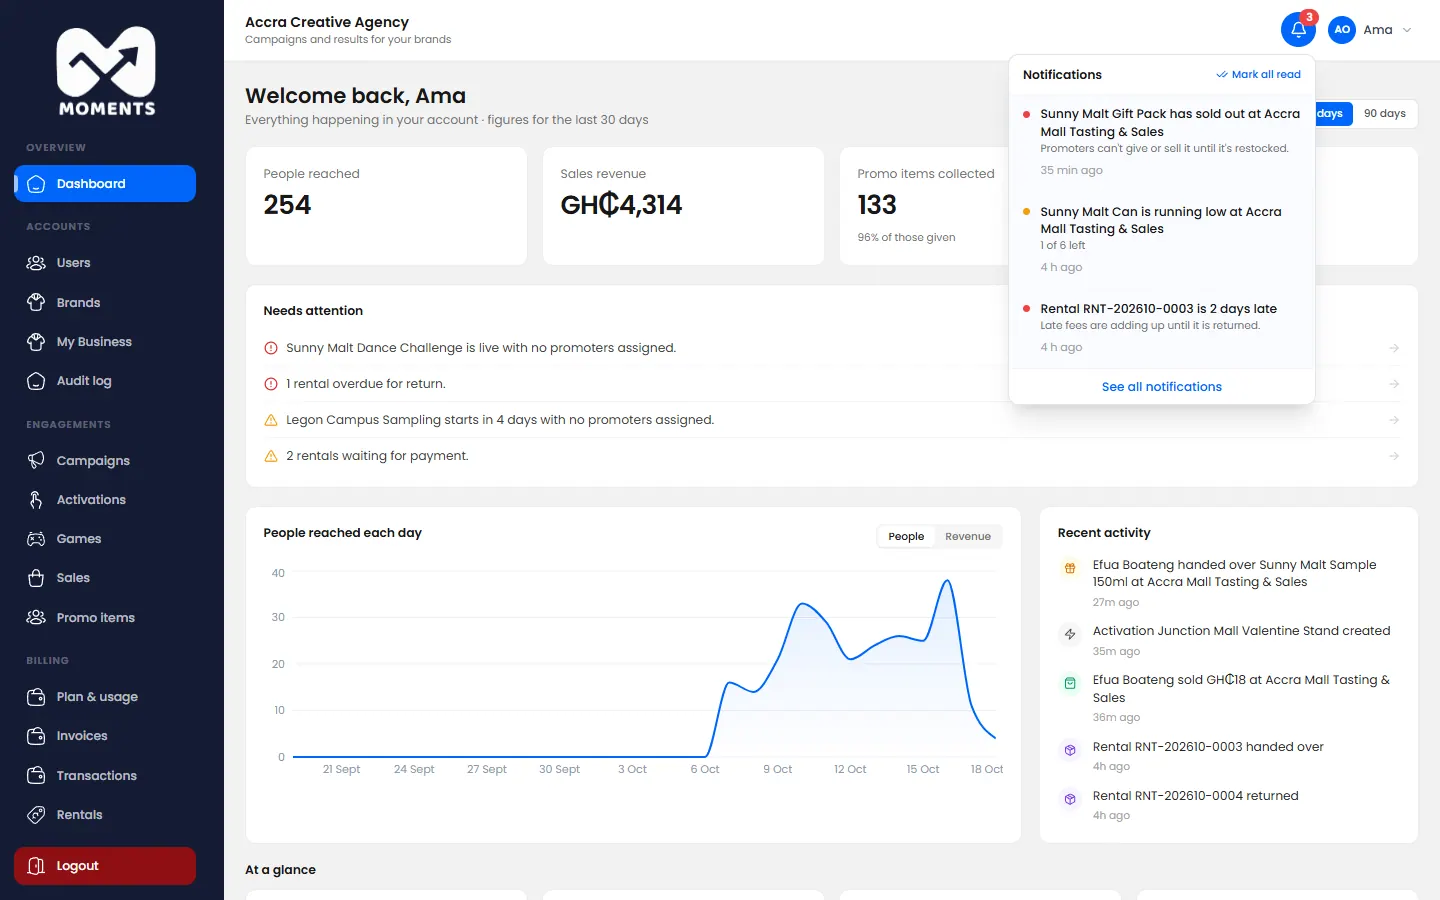This screenshot has height=900, width=1440.
Task: Follow the See all notifications link
Action: [x=1162, y=387]
